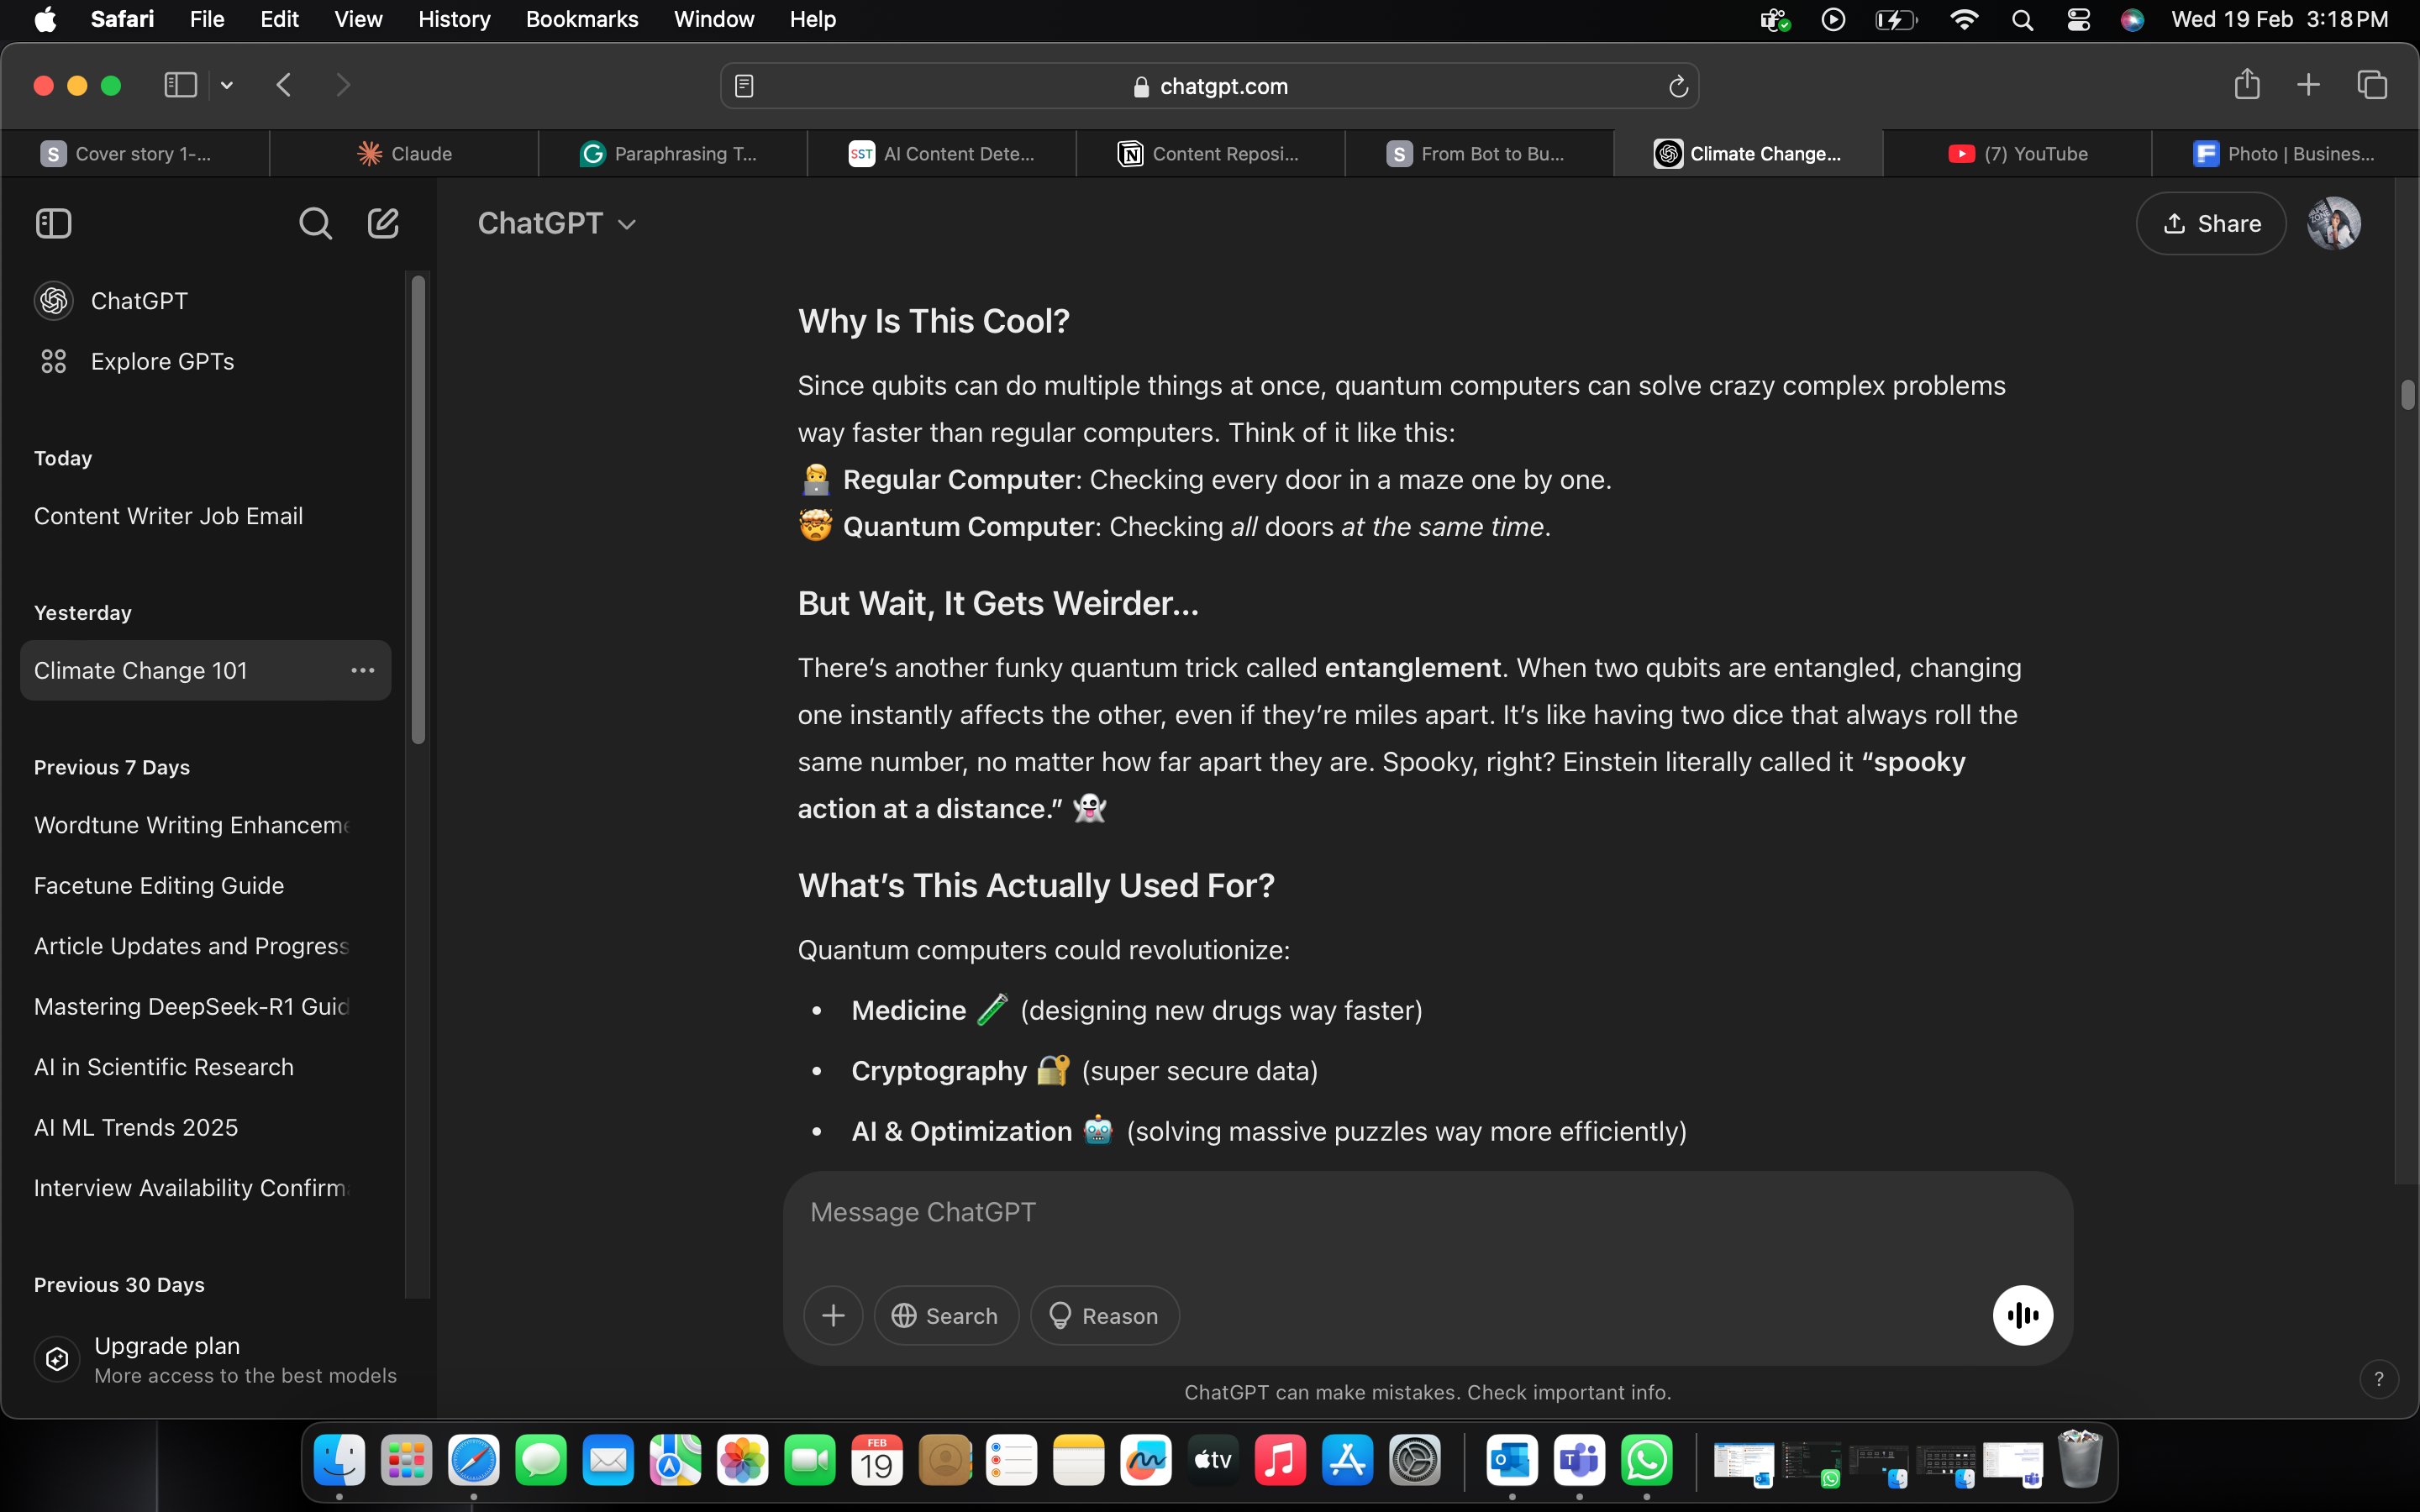Image resolution: width=2420 pixels, height=1512 pixels.
Task: Open Microsoft Teams from the Dock
Action: 1579,1461
